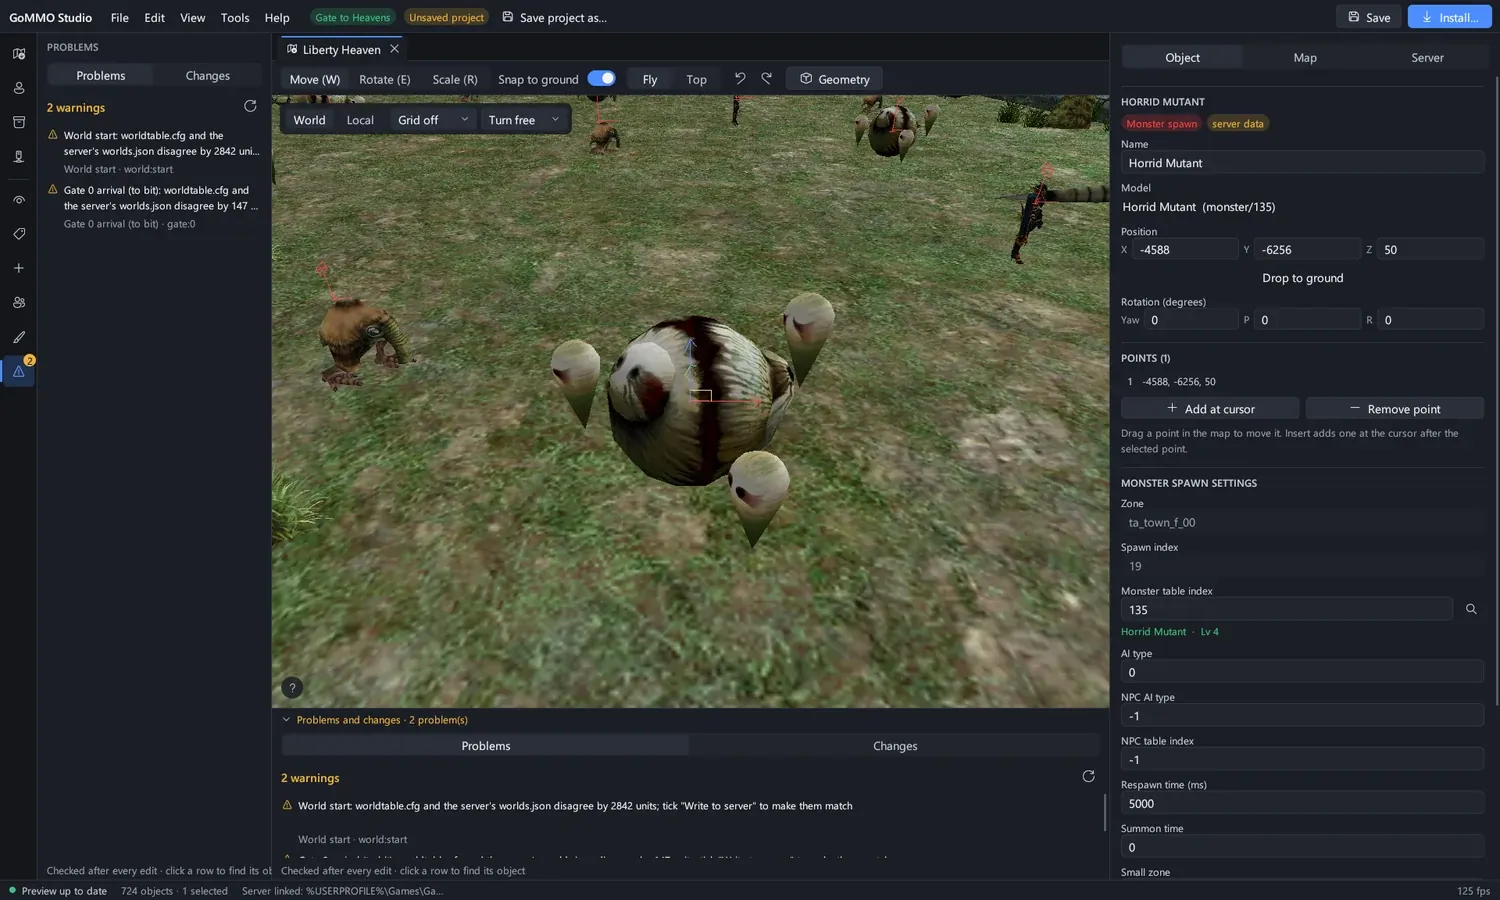The height and width of the screenshot is (900, 1500).
Task: Edit the Respawn time field
Action: pos(1302,803)
